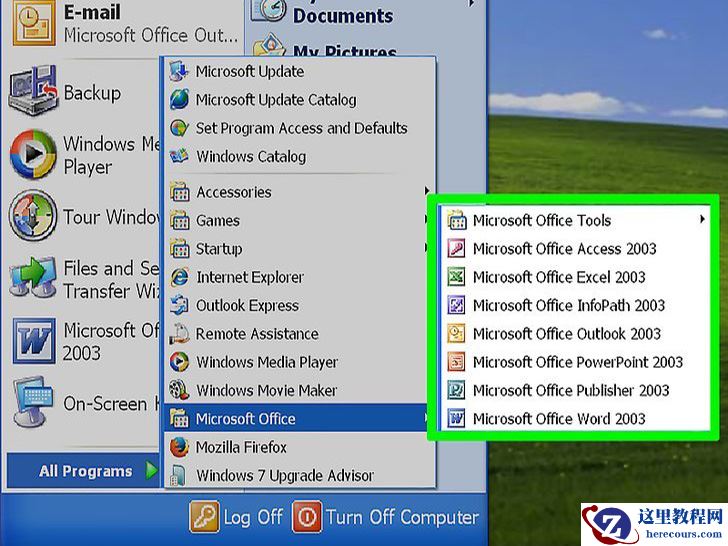This screenshot has height=546, width=728.
Task: Click the "Windows 7 Upgrade Advisor" label
Action: (x=285, y=475)
